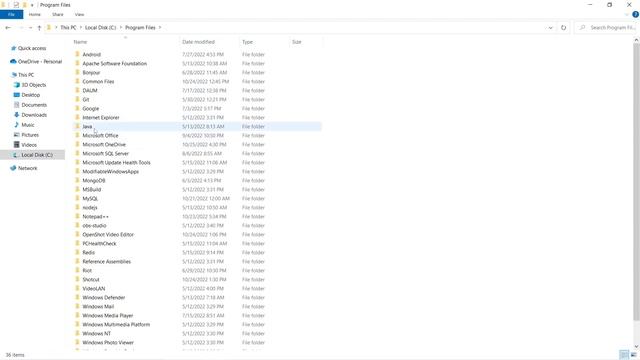Open the Help question mark icon

click(635, 15)
